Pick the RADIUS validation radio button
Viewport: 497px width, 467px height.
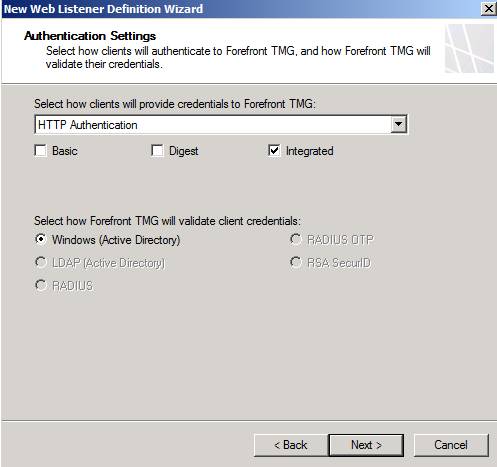point(41,285)
